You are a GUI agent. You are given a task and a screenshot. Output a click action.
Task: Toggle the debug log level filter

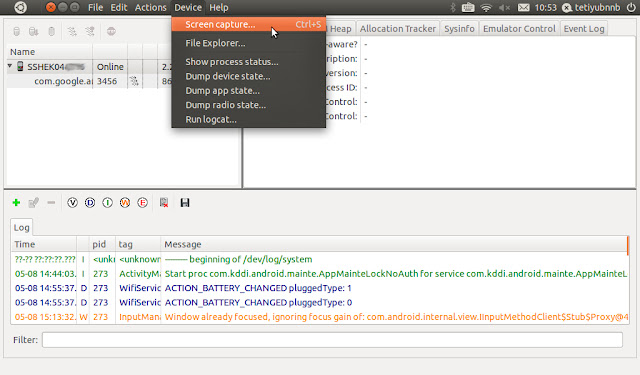(90, 203)
